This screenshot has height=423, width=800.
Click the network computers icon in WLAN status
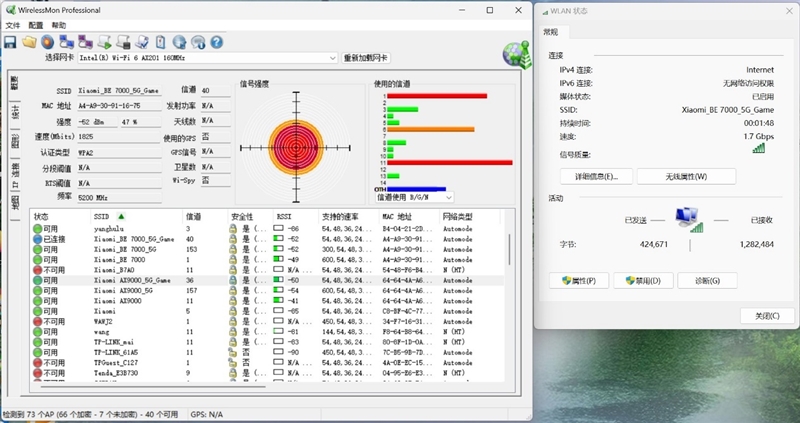(x=687, y=217)
